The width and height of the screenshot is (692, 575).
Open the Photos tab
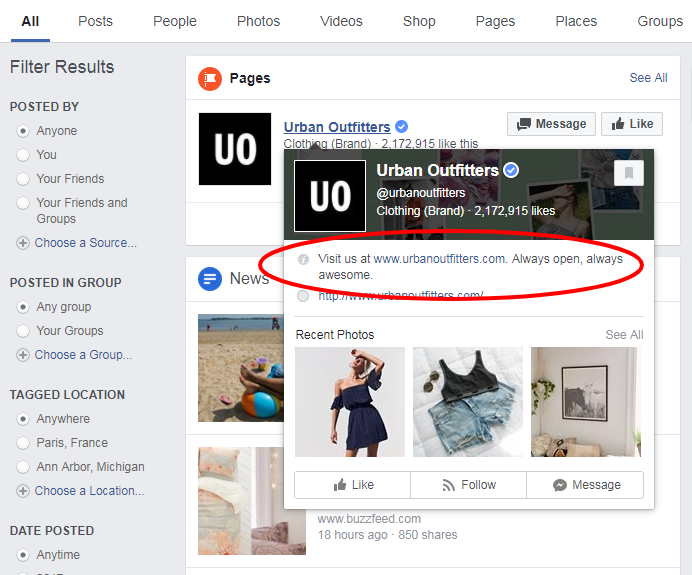[259, 21]
